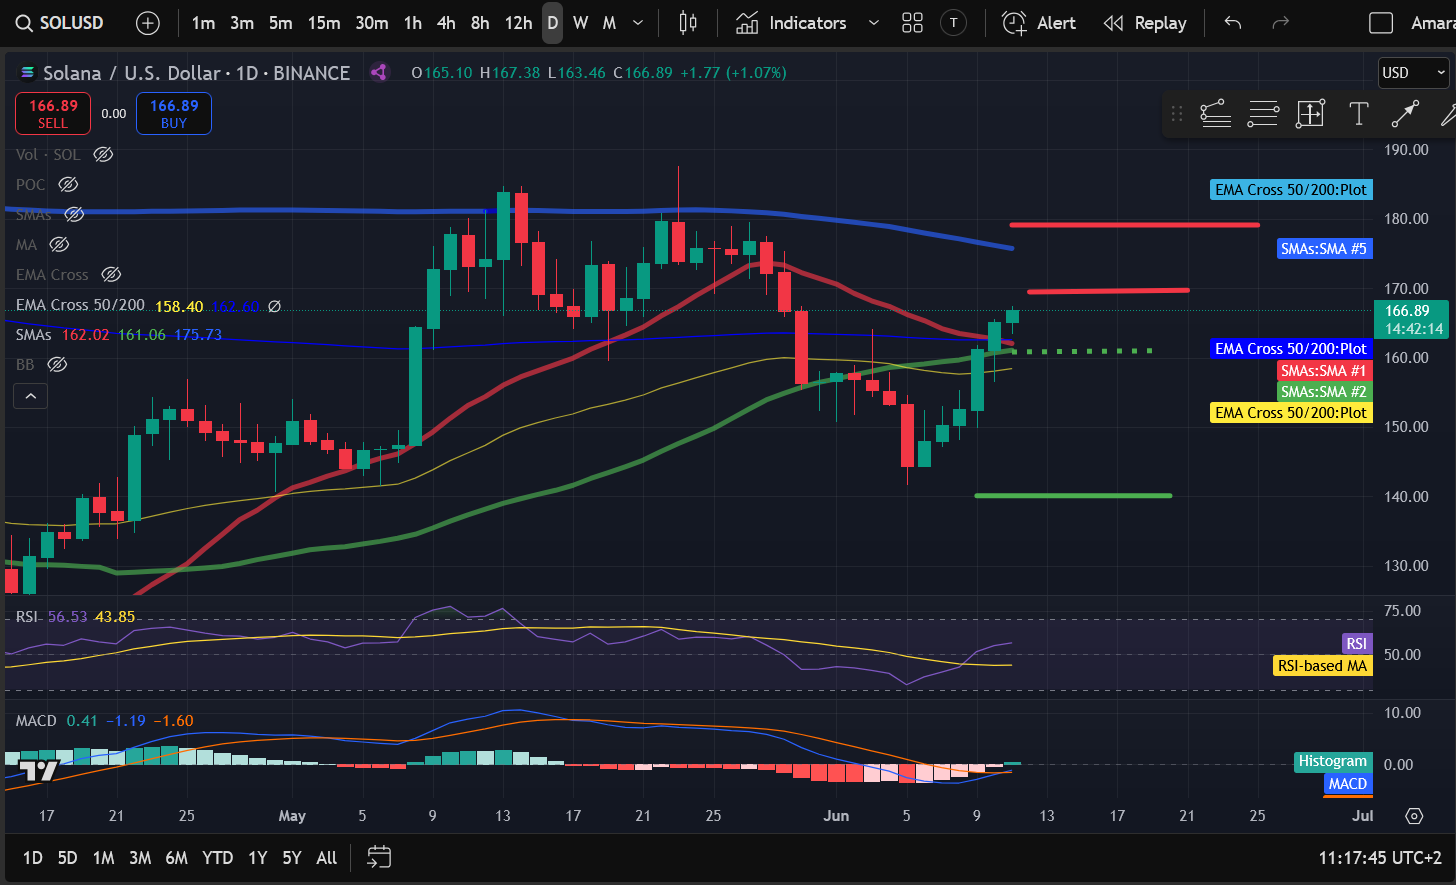Collapse the indicator legend list

click(x=30, y=397)
